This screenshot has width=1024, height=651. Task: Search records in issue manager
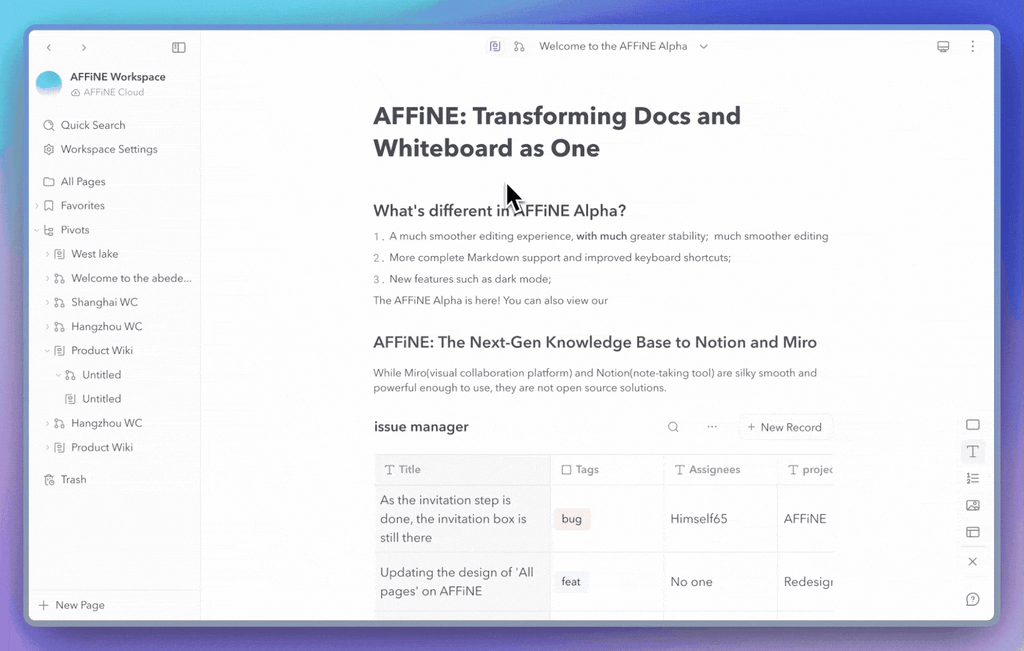pyautogui.click(x=673, y=427)
